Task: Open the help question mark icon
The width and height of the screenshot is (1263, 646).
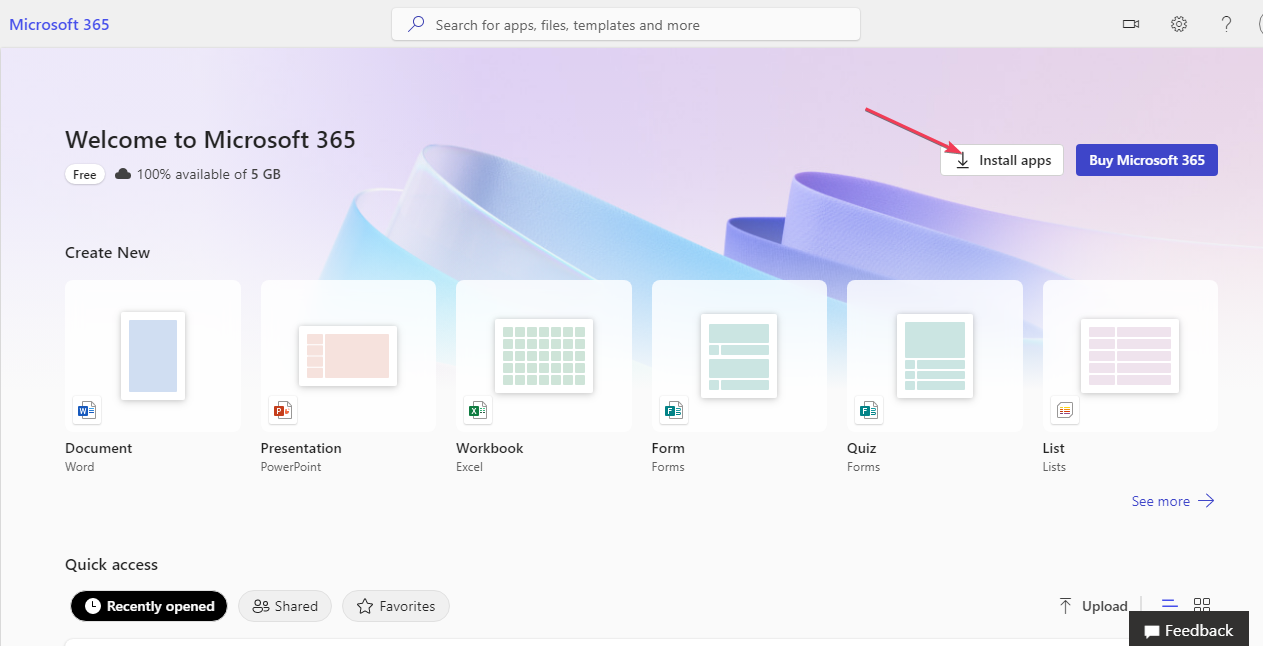Action: coord(1226,24)
